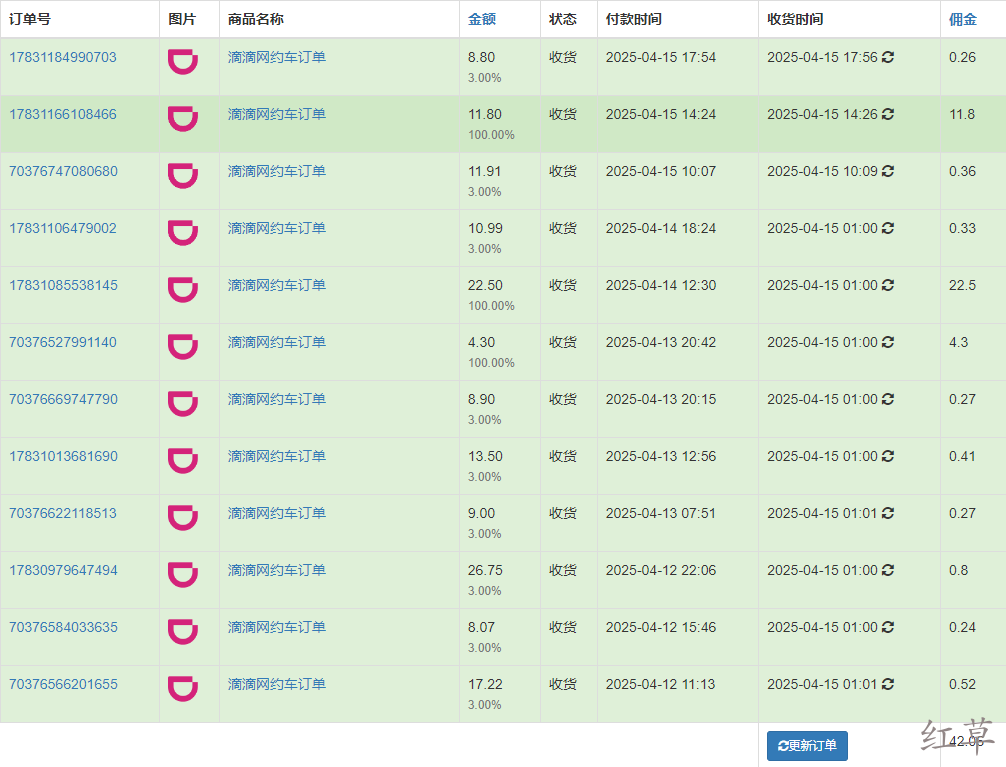Open order number 17831184990703
Image resolution: width=1006 pixels, height=767 pixels.
[x=63, y=57]
